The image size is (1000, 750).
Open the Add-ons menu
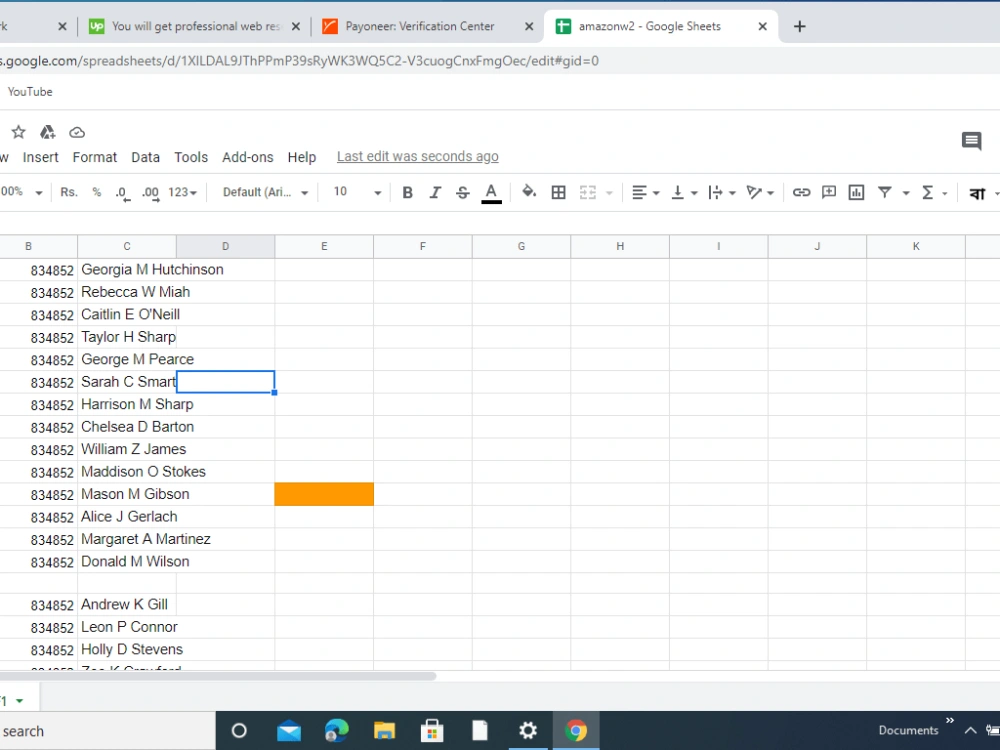(247, 157)
